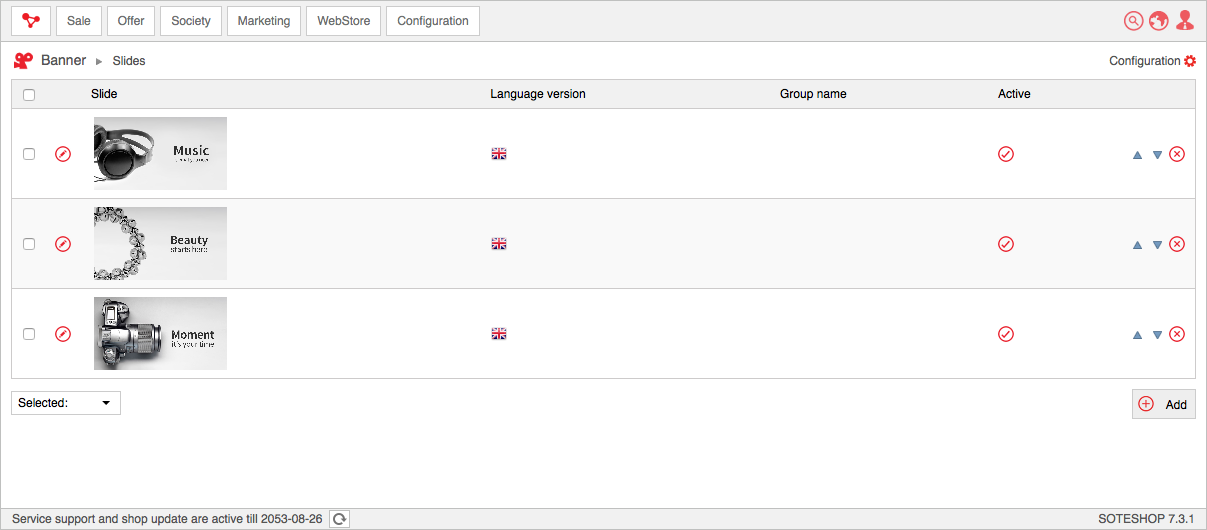Move the Moment slide up
This screenshot has height=530, width=1207.
tap(1137, 335)
